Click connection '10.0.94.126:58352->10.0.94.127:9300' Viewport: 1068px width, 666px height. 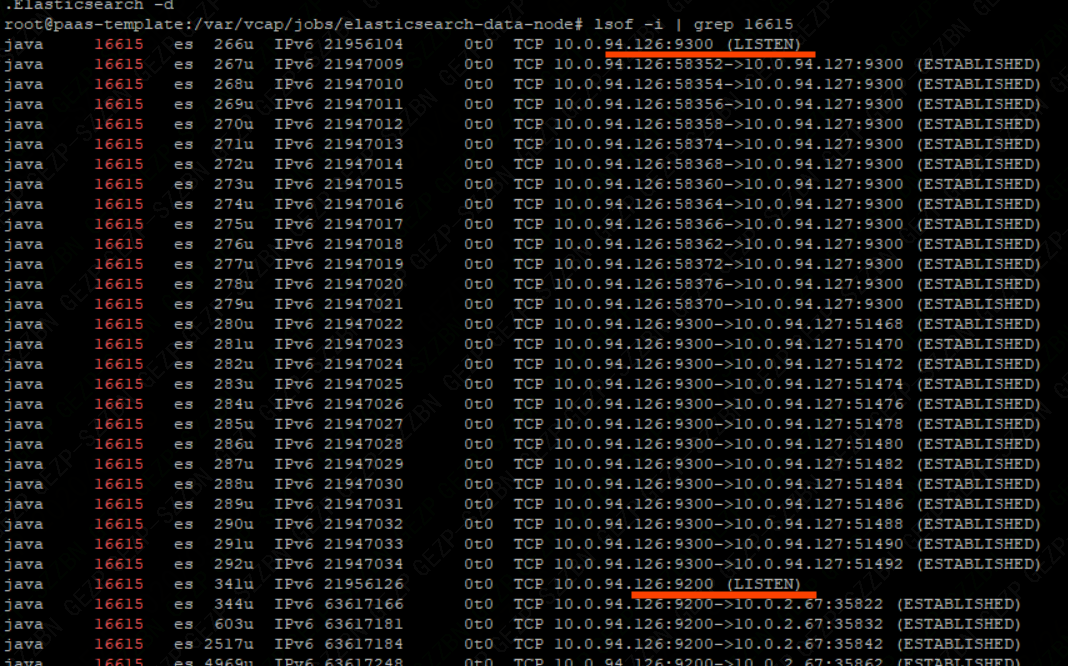(x=728, y=64)
